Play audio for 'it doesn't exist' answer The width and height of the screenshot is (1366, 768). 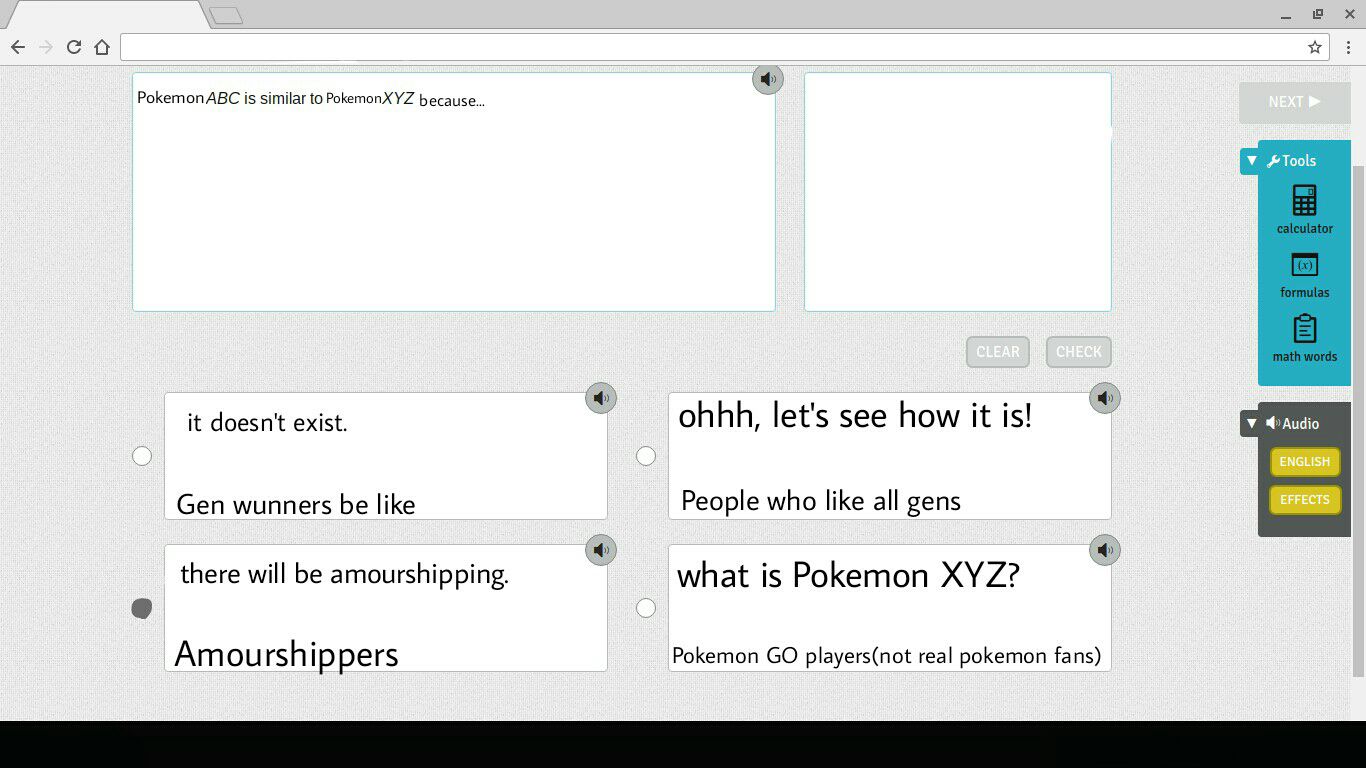point(601,398)
